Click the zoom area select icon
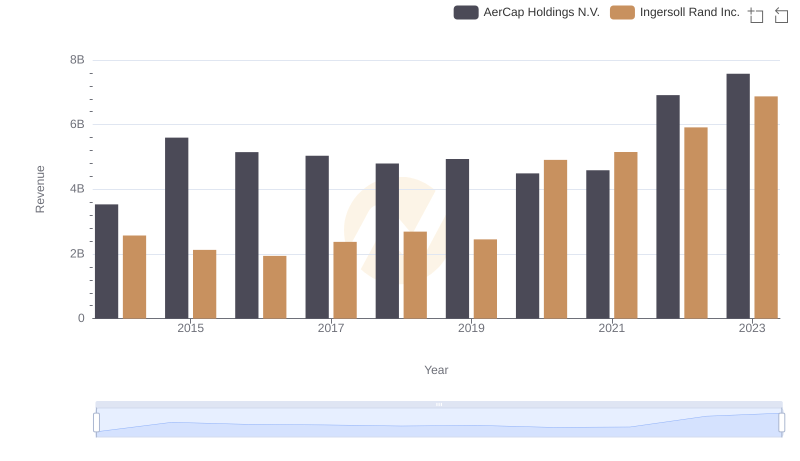Image resolution: width=800 pixels, height=461 pixels. click(x=756, y=15)
